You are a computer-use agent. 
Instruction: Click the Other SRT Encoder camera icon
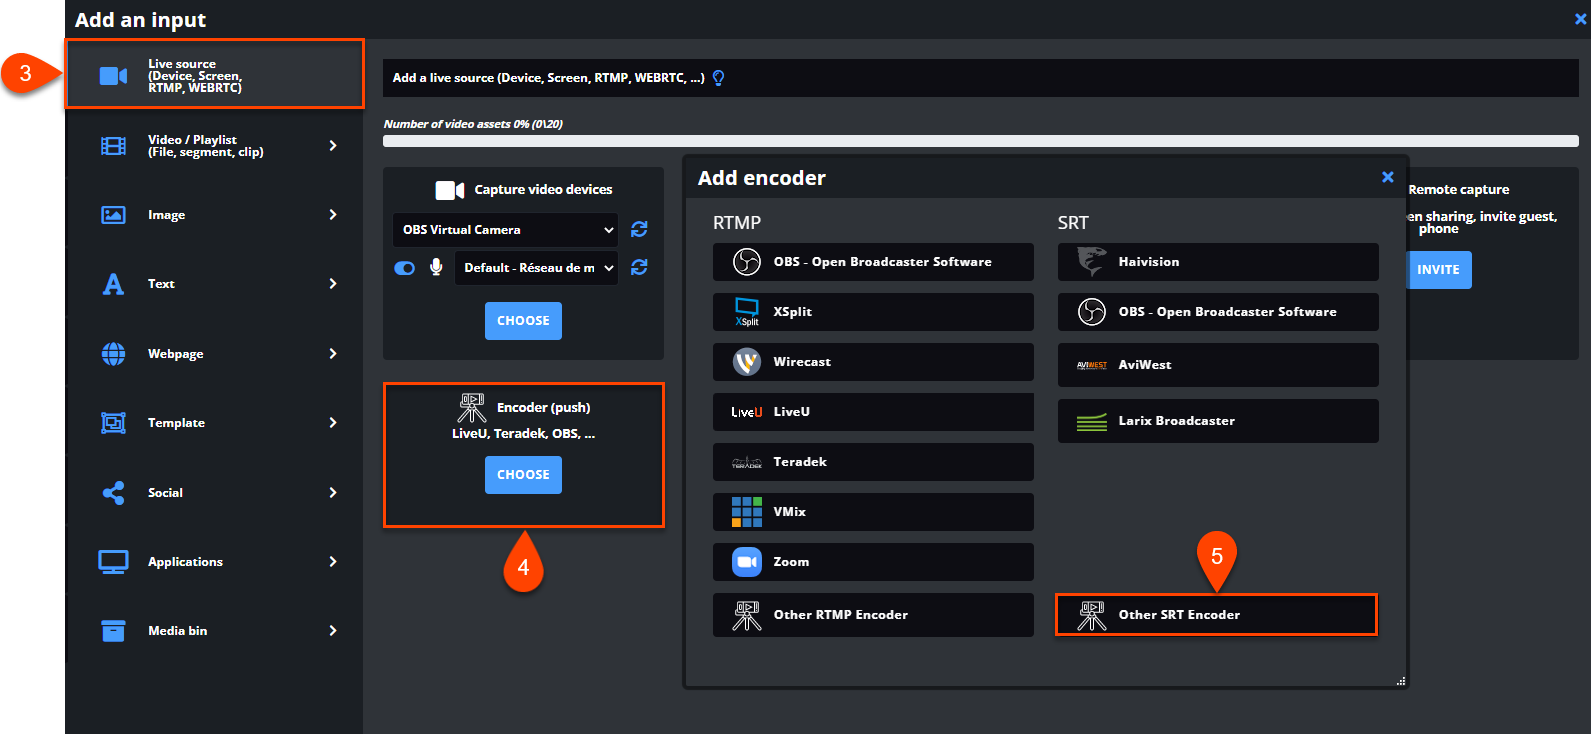(1092, 616)
